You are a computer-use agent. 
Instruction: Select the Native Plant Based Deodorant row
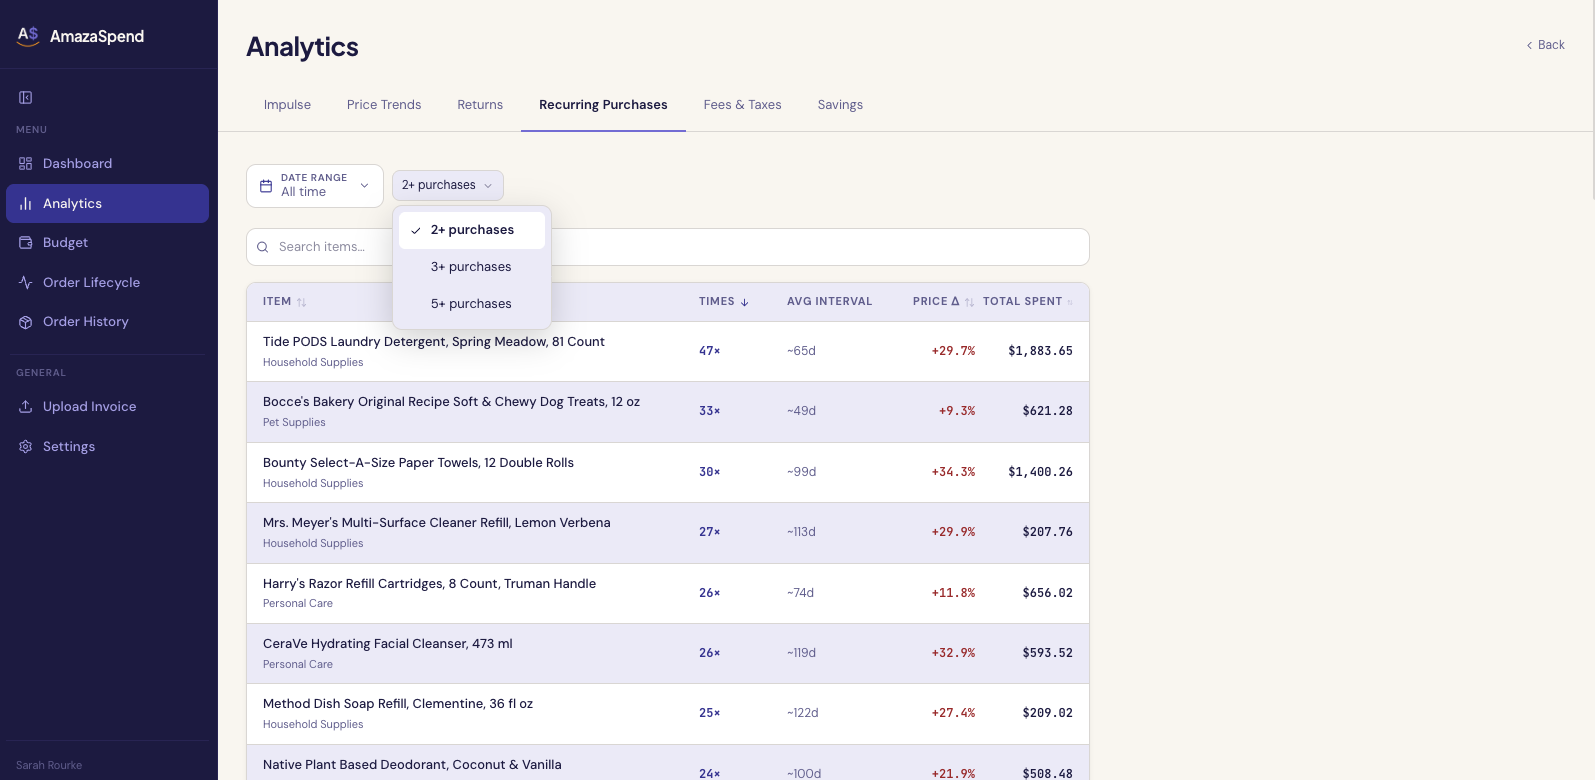click(668, 763)
